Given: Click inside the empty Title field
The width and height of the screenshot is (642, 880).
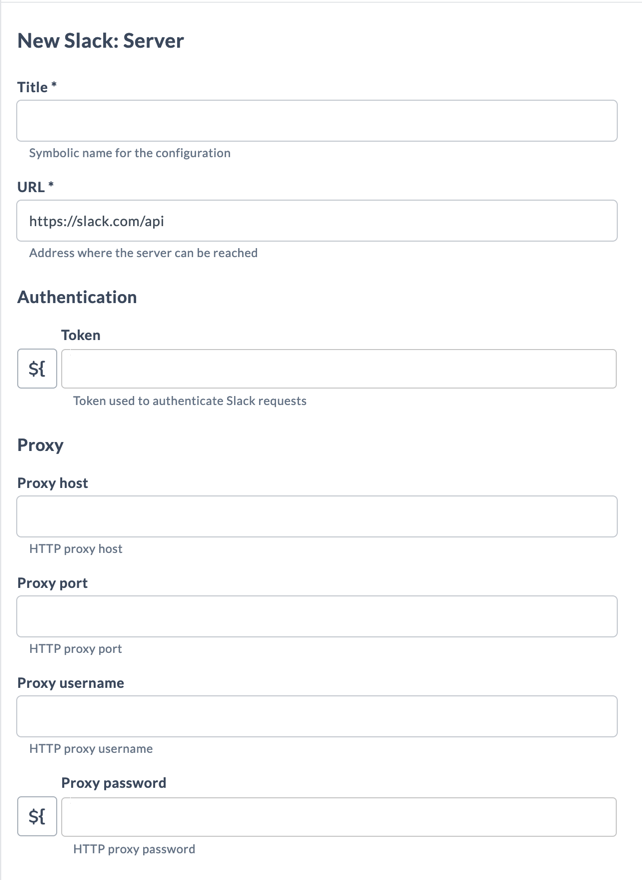Looking at the screenshot, I should coord(316,120).
